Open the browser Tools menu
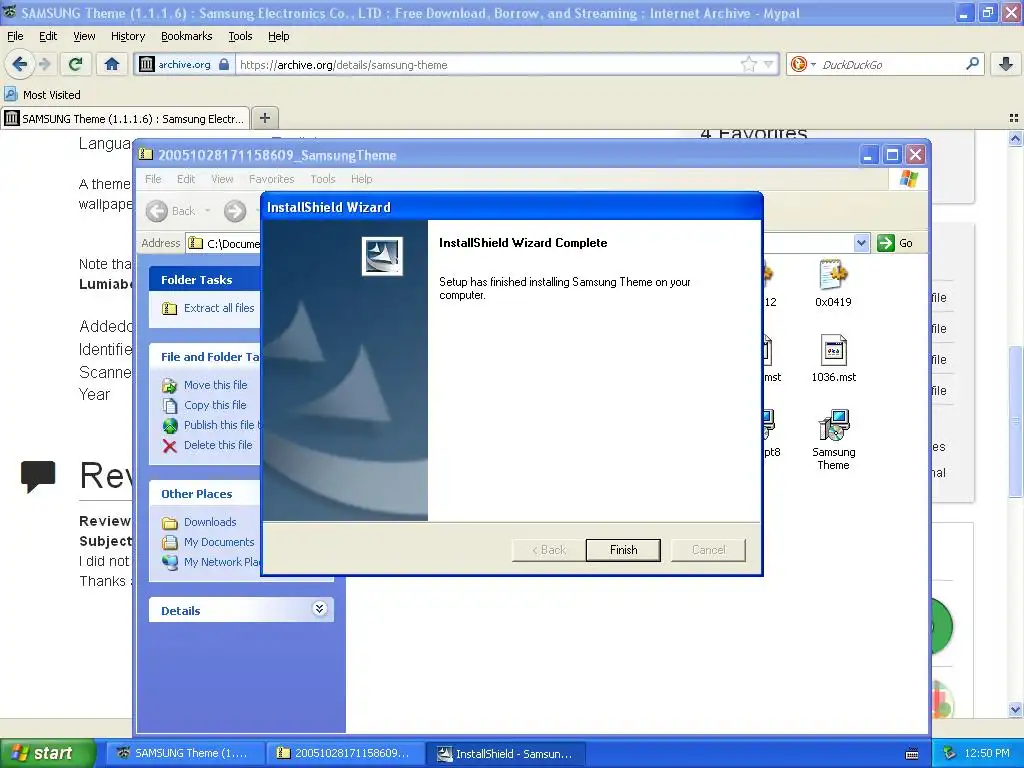 tap(240, 36)
